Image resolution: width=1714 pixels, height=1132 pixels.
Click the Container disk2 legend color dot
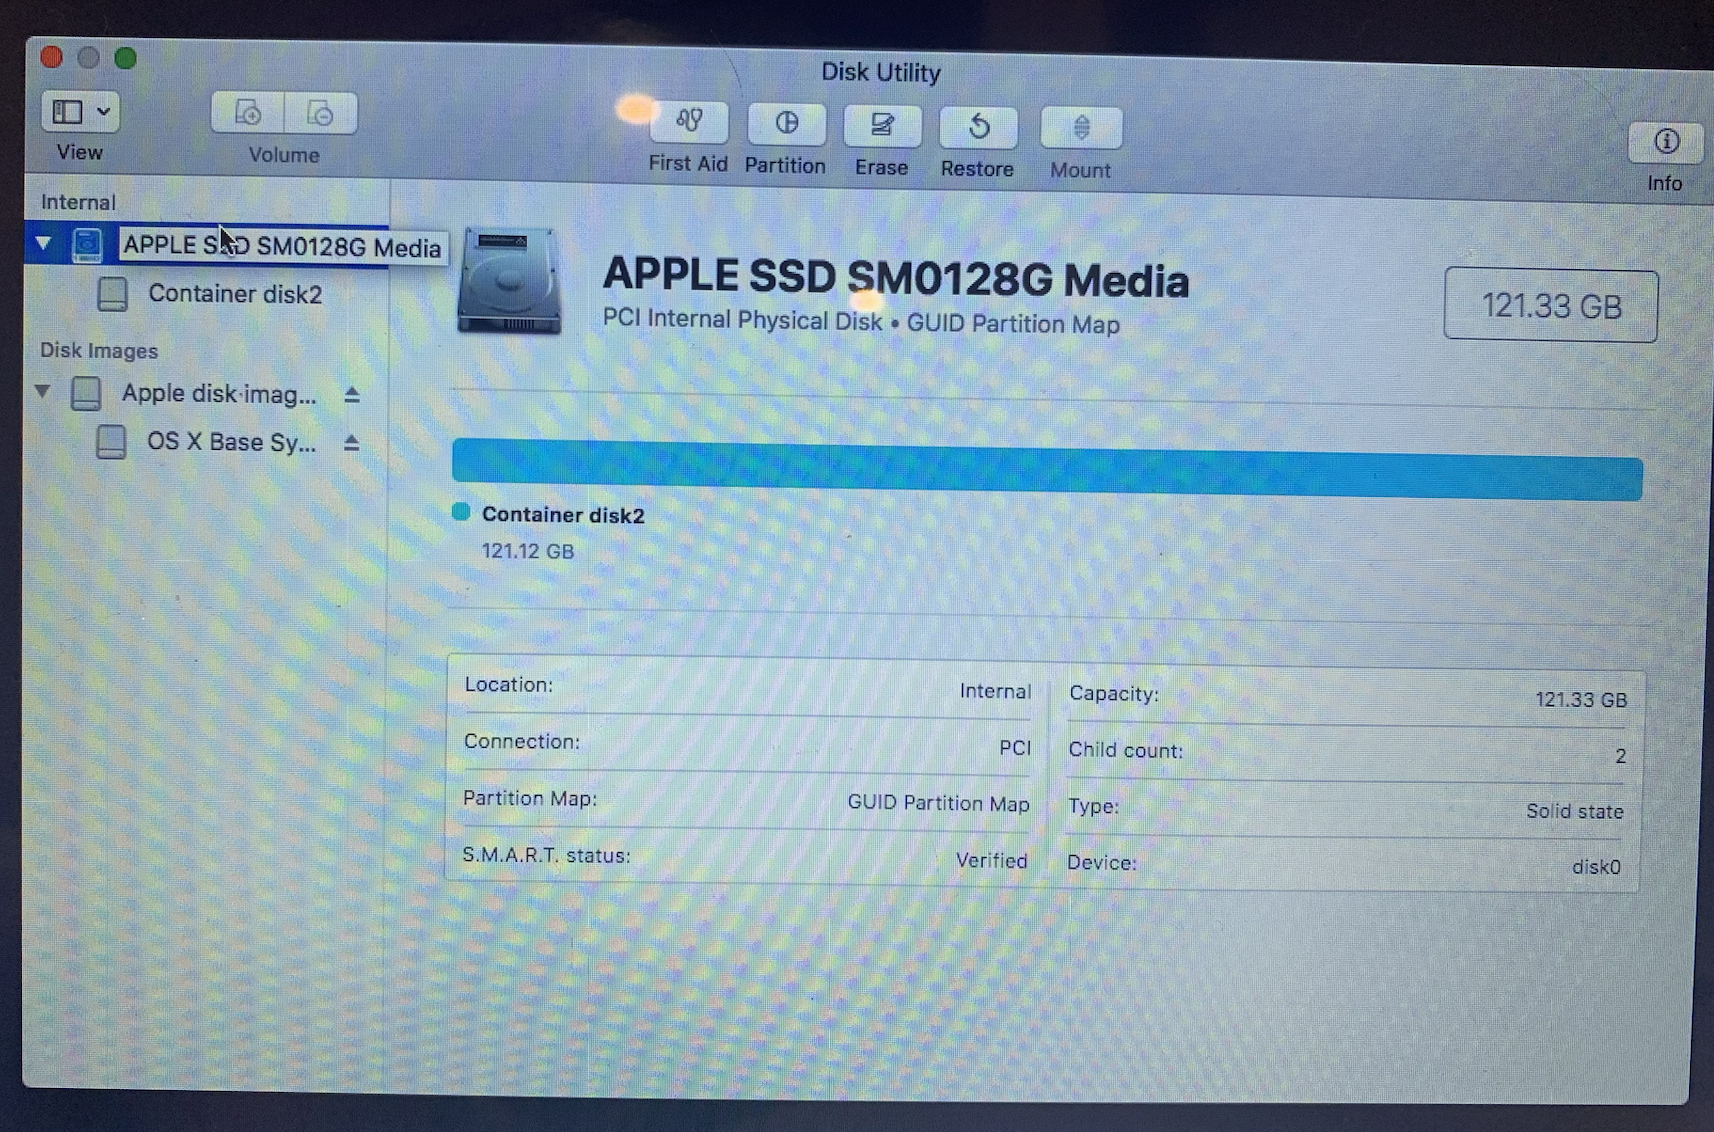(461, 512)
